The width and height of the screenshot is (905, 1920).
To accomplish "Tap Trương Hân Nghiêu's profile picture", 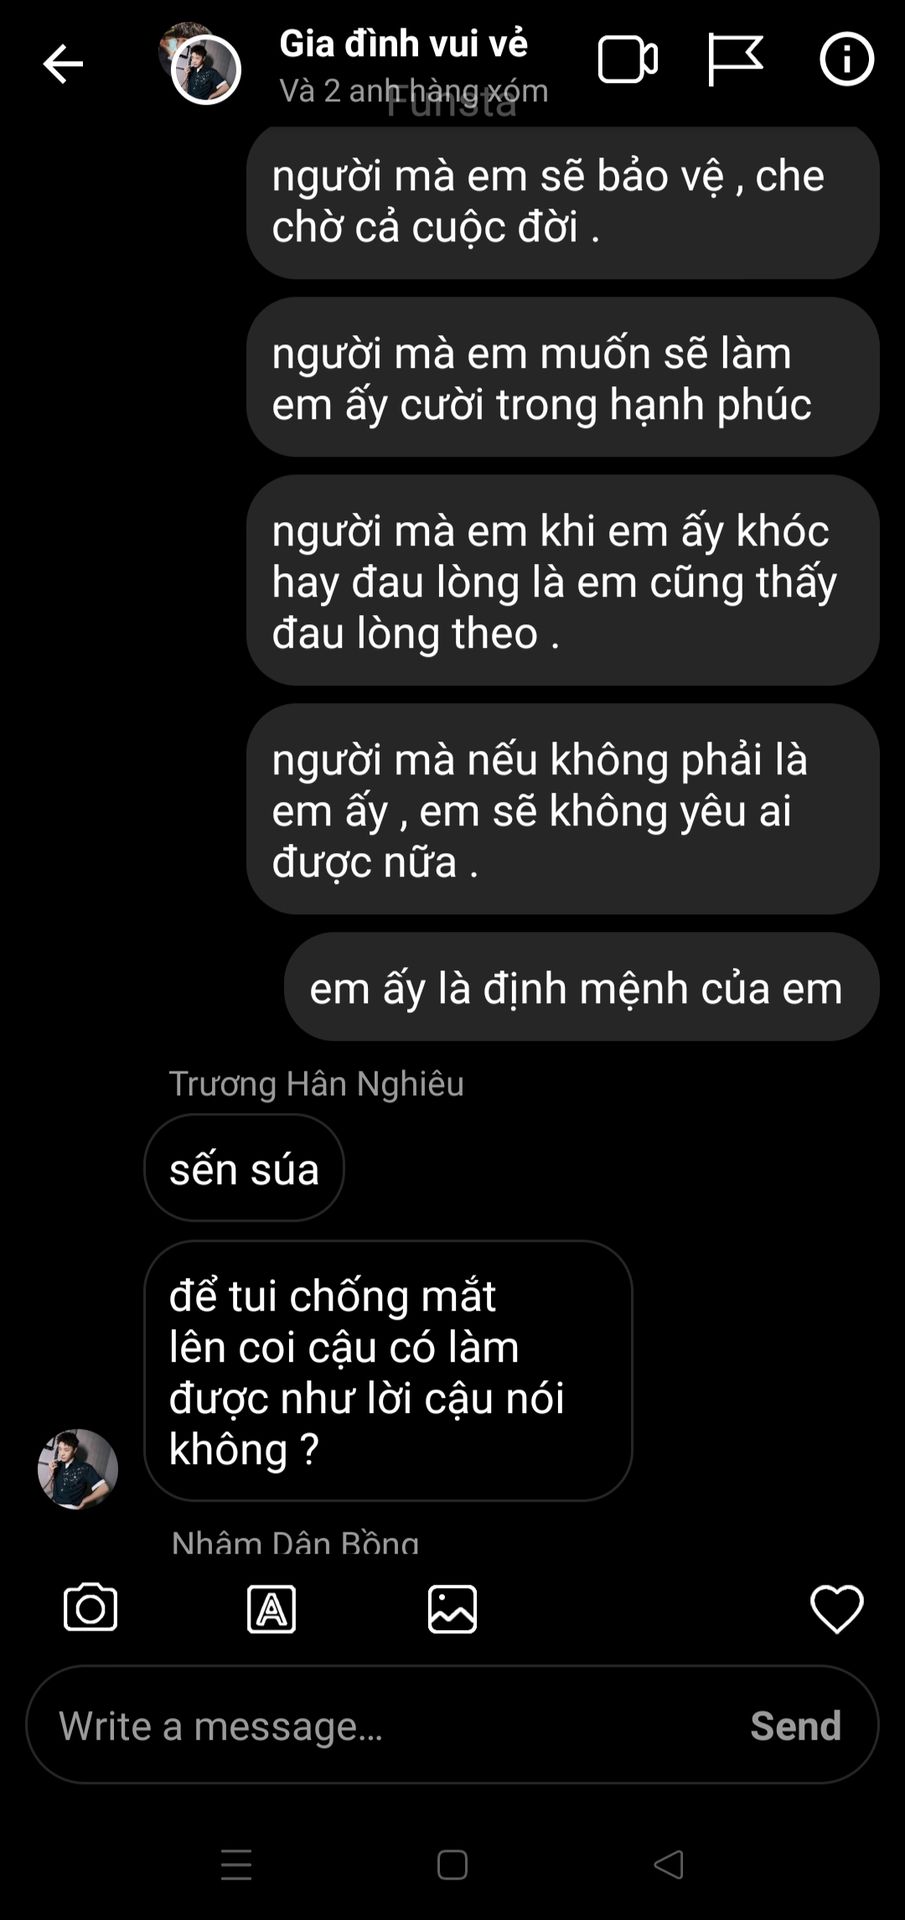I will click(x=78, y=1469).
